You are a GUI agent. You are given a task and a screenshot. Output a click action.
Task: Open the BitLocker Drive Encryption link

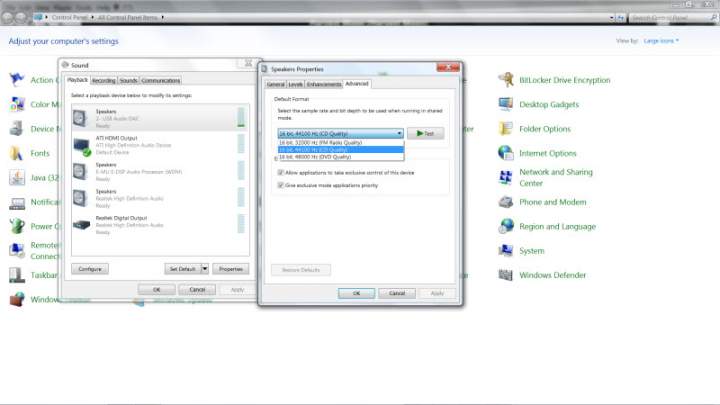coord(565,80)
